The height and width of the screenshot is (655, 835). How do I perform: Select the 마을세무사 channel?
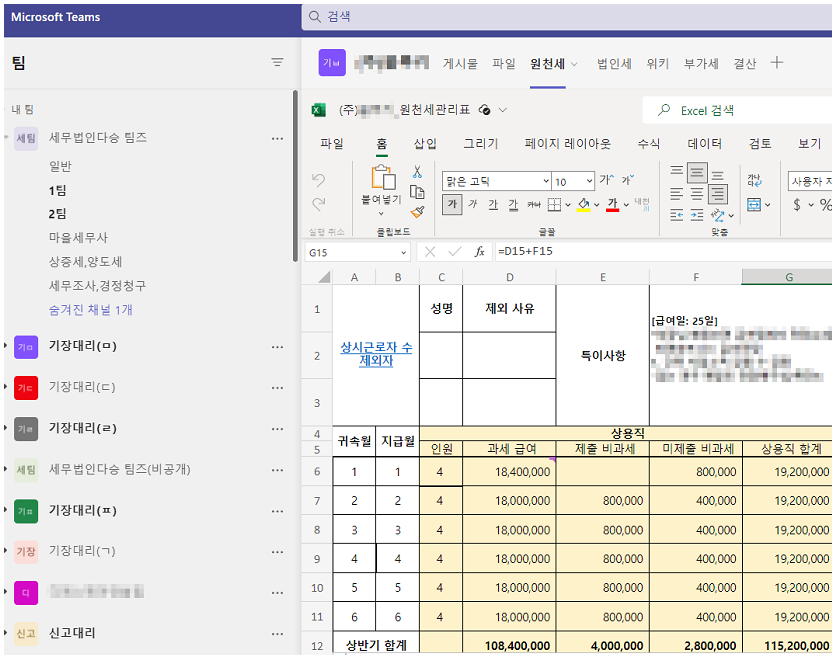pos(78,238)
